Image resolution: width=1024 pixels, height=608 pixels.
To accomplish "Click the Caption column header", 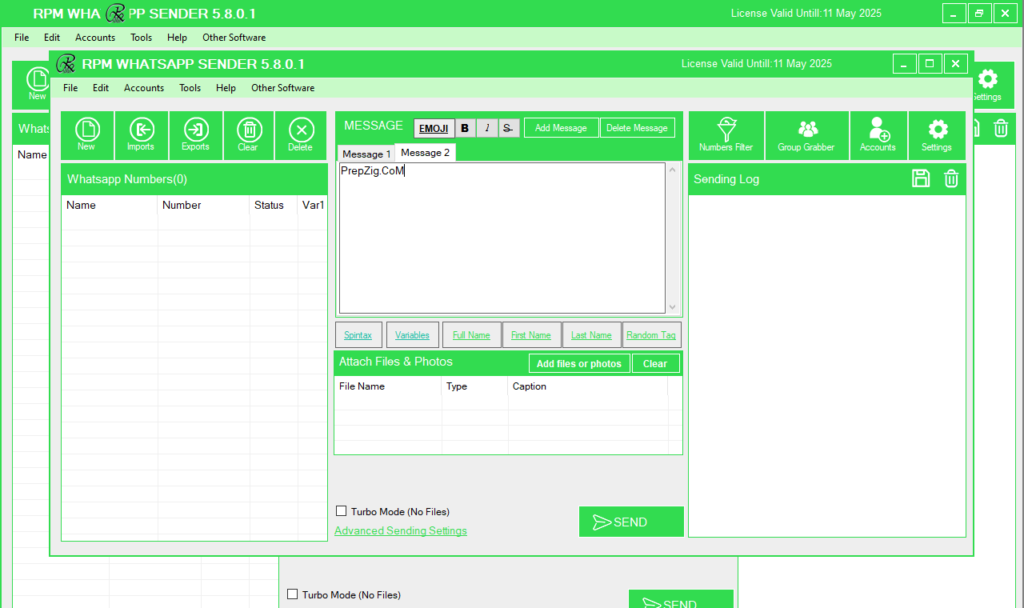I will (x=588, y=387).
